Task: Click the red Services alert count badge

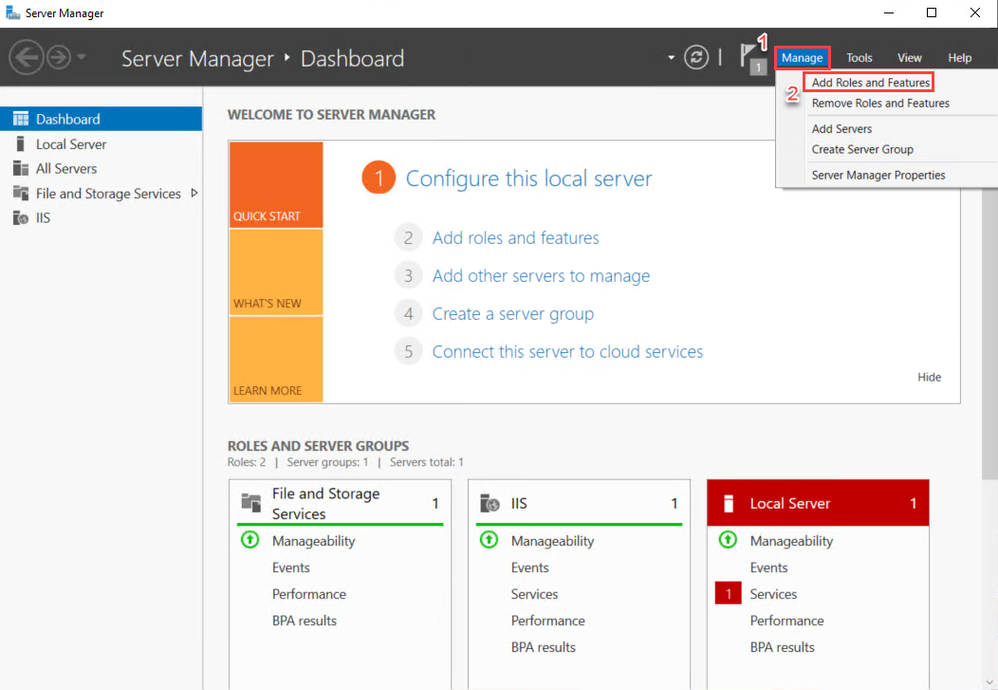Action: (x=728, y=594)
